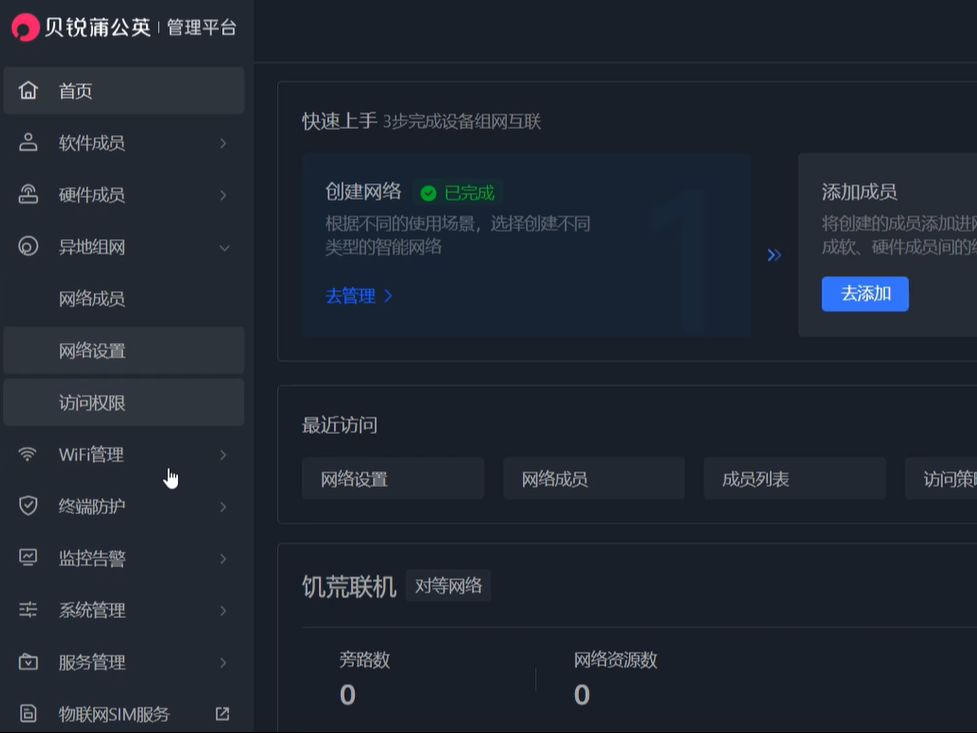Viewport: 977px width, 733px height.
Task: Select 网络设置 in the sidebar
Action: click(x=123, y=350)
